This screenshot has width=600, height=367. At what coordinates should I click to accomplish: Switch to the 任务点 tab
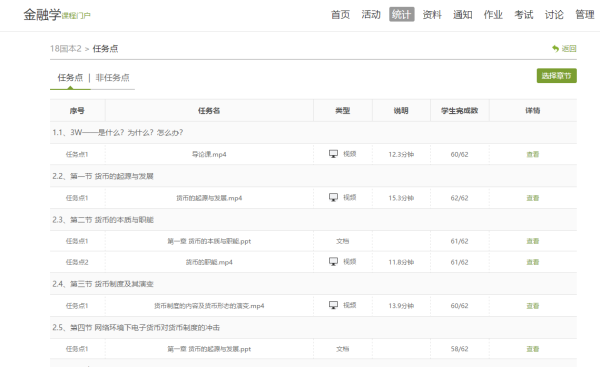pyautogui.click(x=70, y=78)
